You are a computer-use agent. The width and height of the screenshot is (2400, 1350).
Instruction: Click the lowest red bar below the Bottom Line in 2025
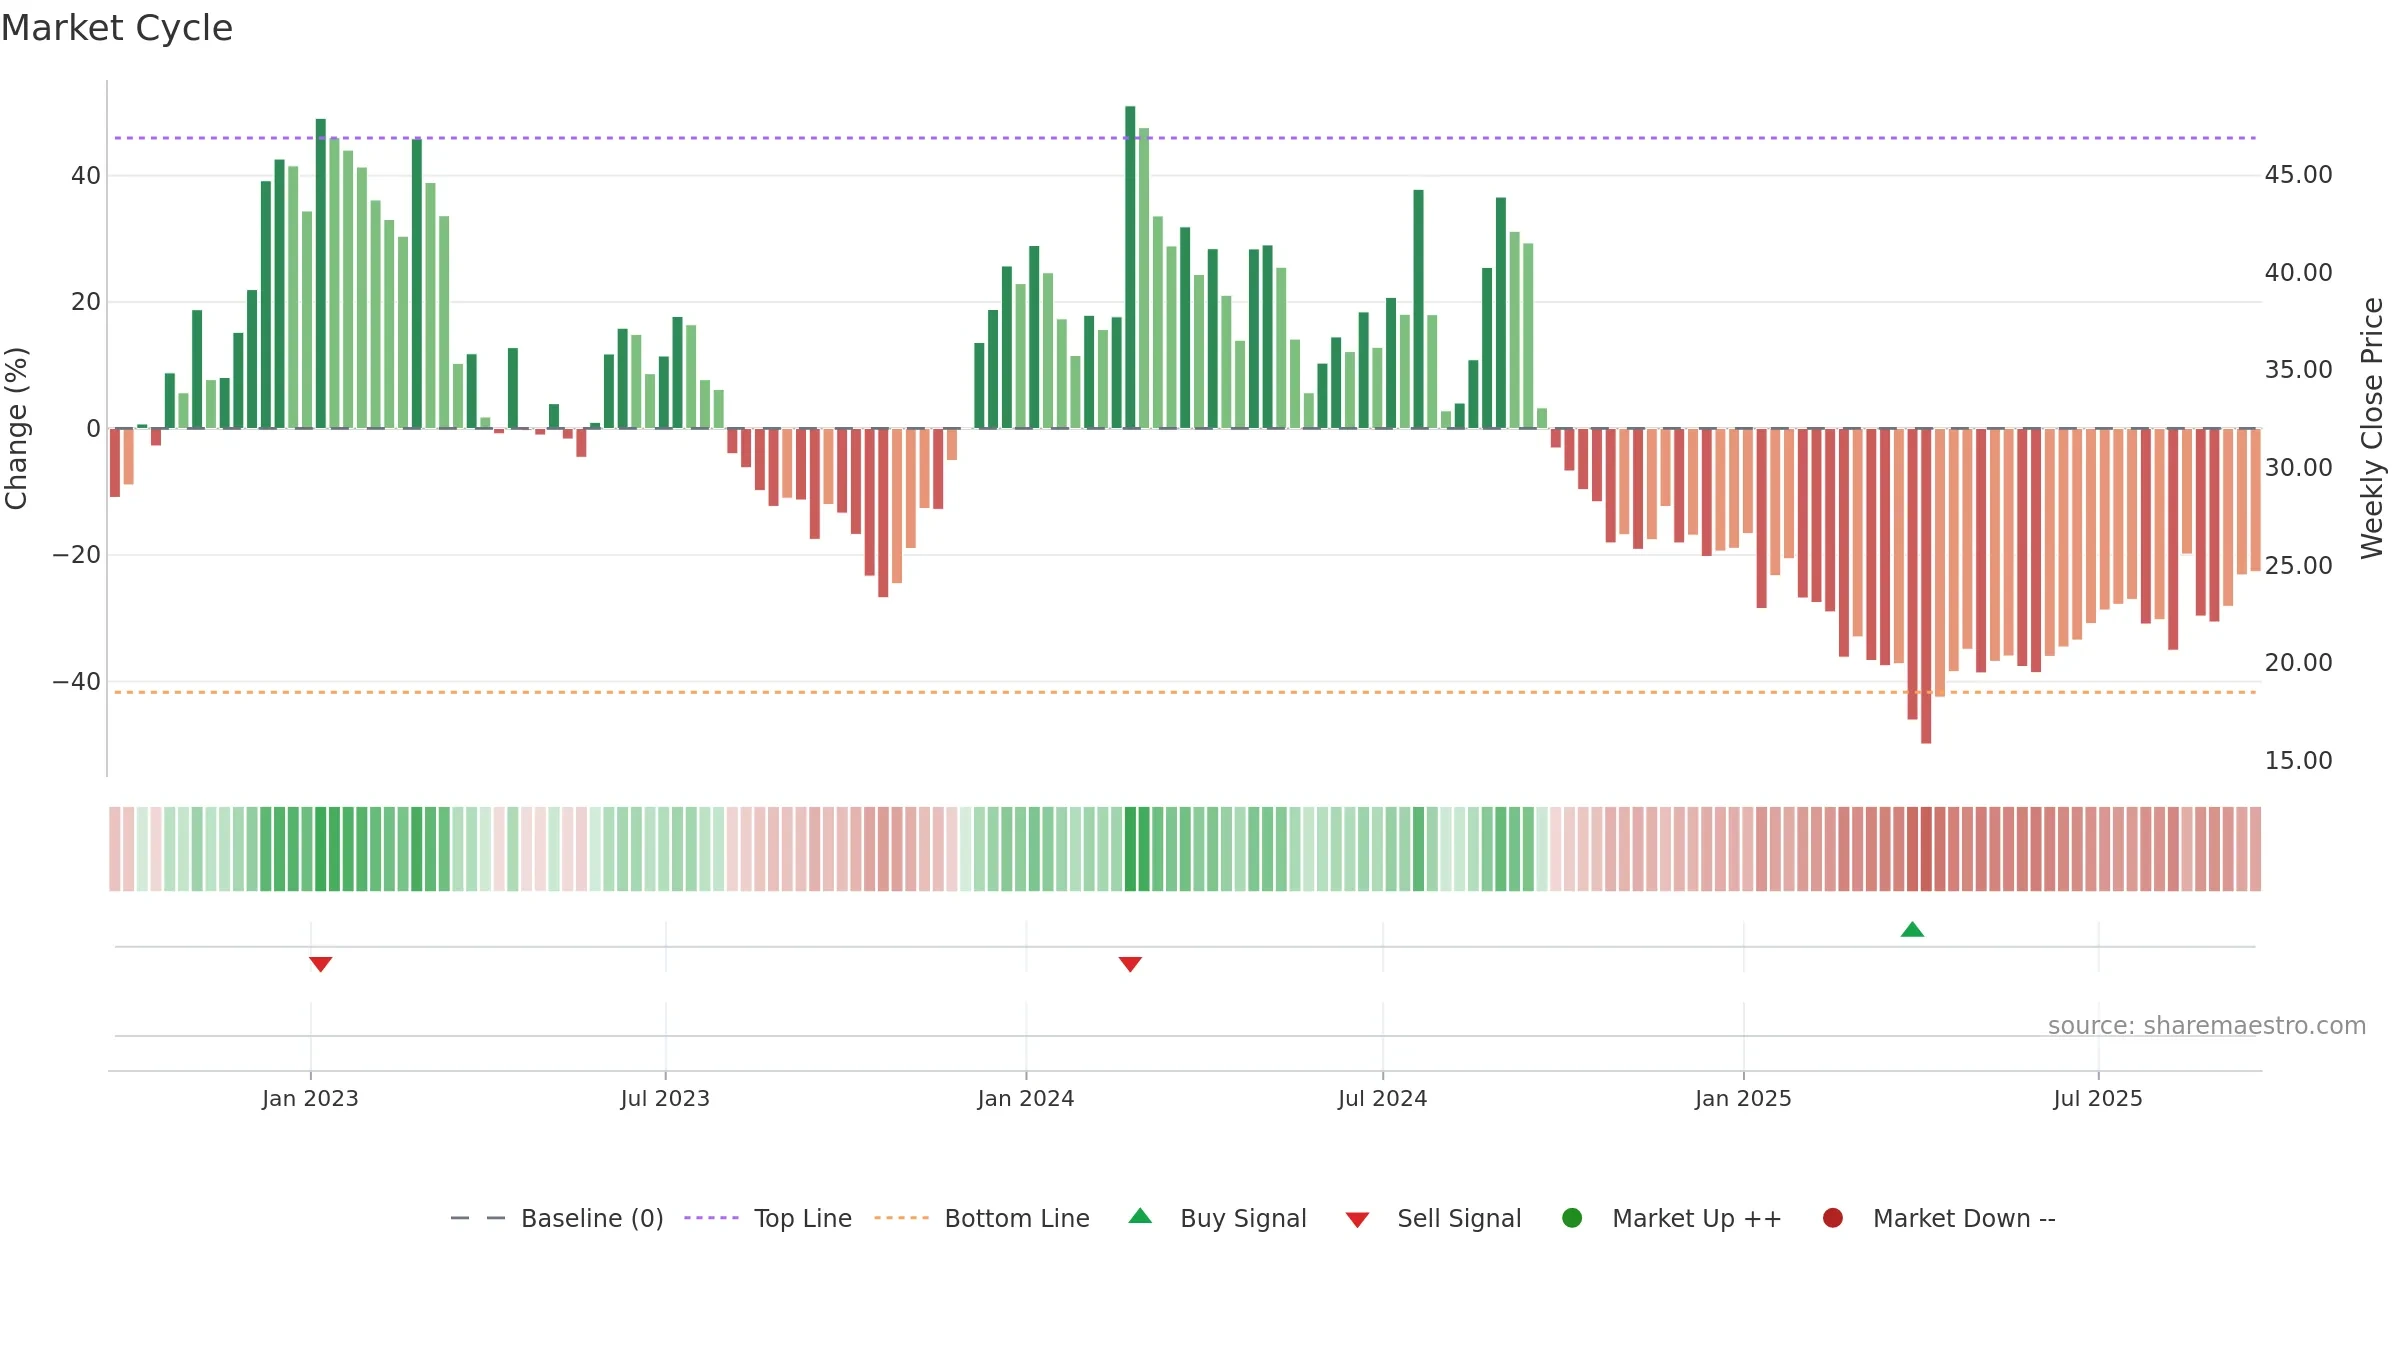(1926, 586)
